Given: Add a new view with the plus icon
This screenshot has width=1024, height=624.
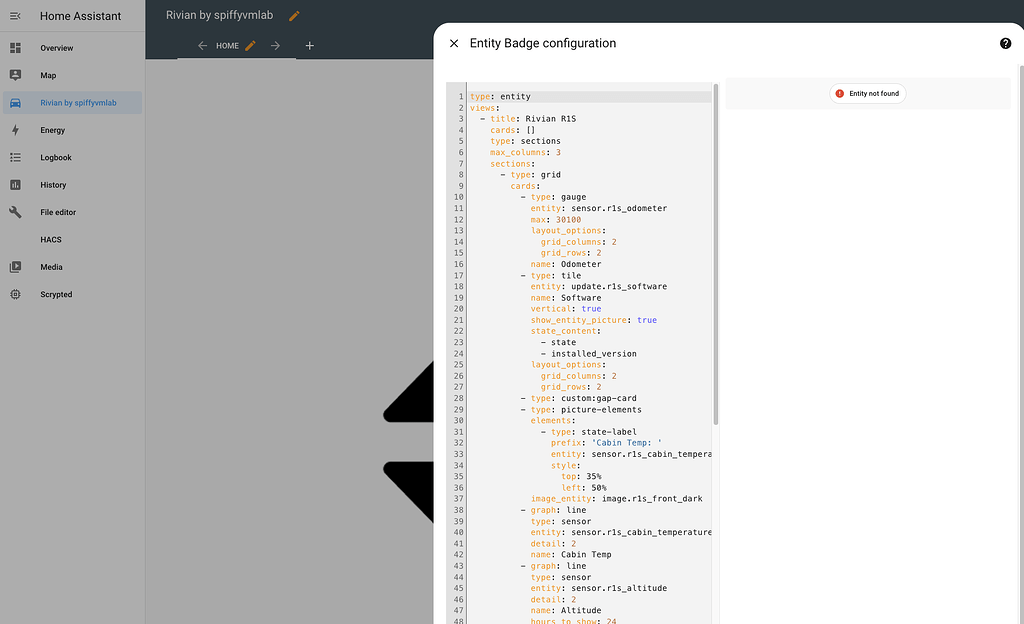Looking at the screenshot, I should pos(310,45).
